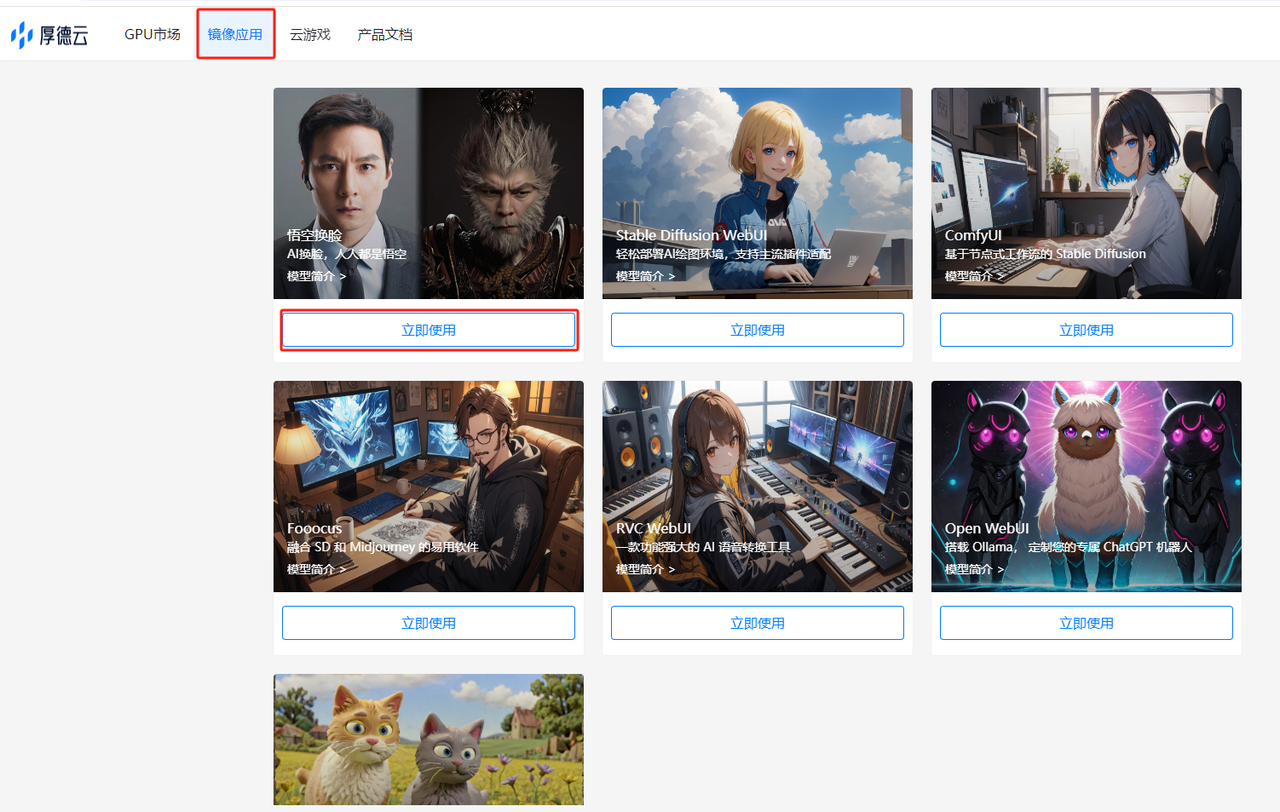
Task: Click 立即使用 under ComfyUI
Action: point(1086,330)
